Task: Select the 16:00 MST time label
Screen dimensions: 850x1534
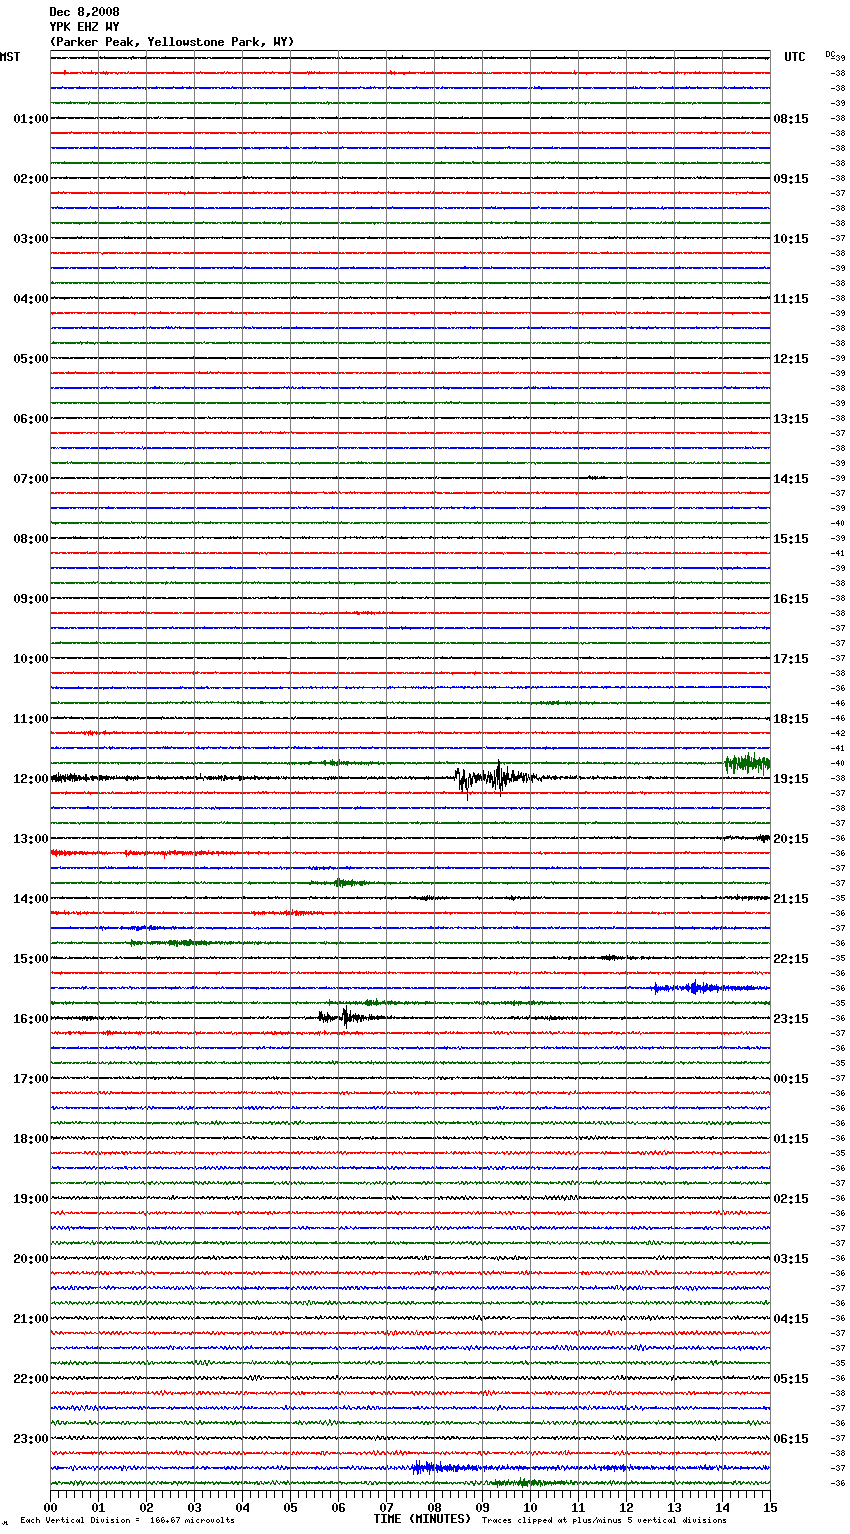Action: 30,1019
